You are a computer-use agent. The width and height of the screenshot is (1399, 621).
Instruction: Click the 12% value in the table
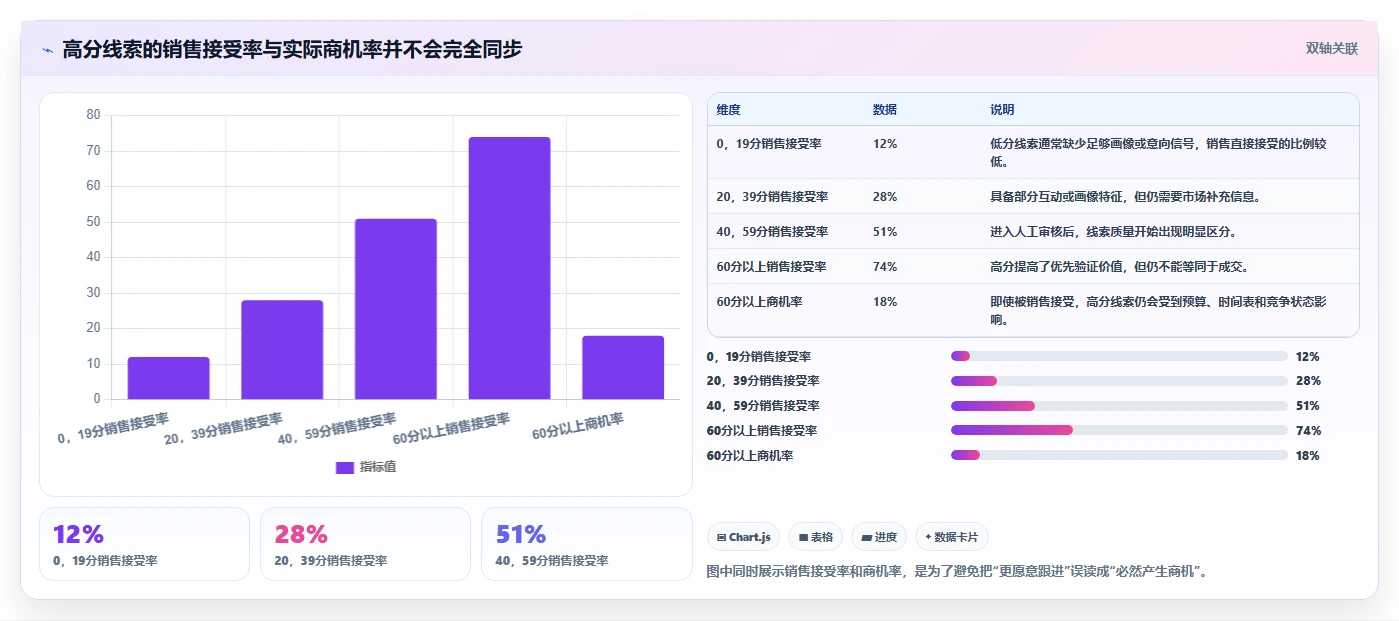pyautogui.click(x=884, y=143)
